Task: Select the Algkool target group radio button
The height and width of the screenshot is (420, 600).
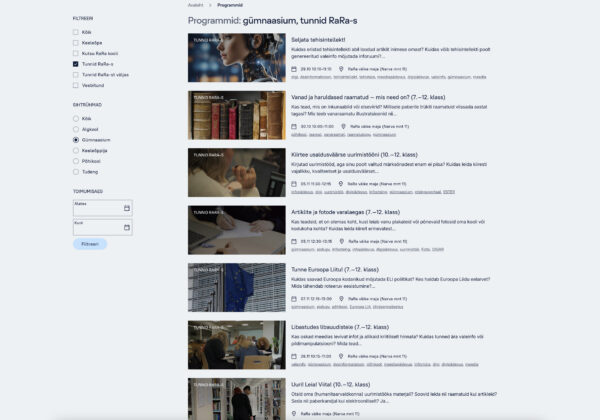Action: tap(76, 129)
